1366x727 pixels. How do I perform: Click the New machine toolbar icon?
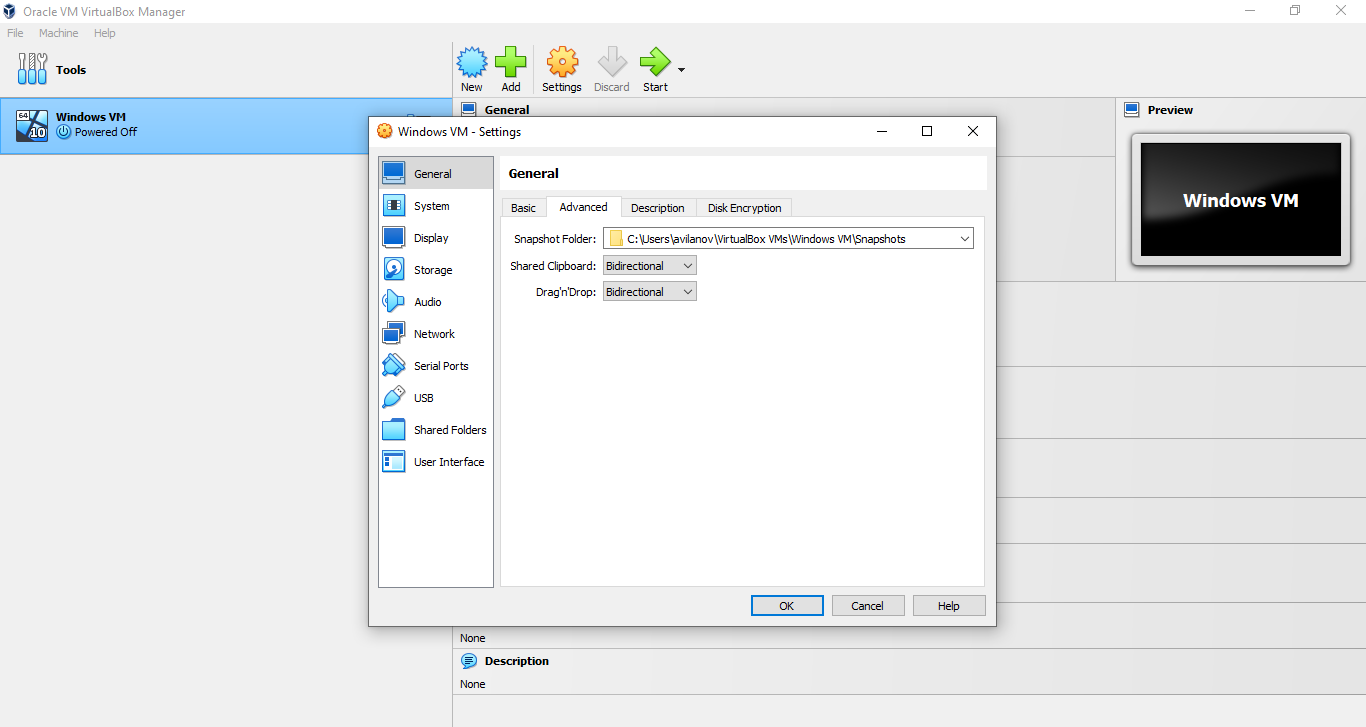472,69
